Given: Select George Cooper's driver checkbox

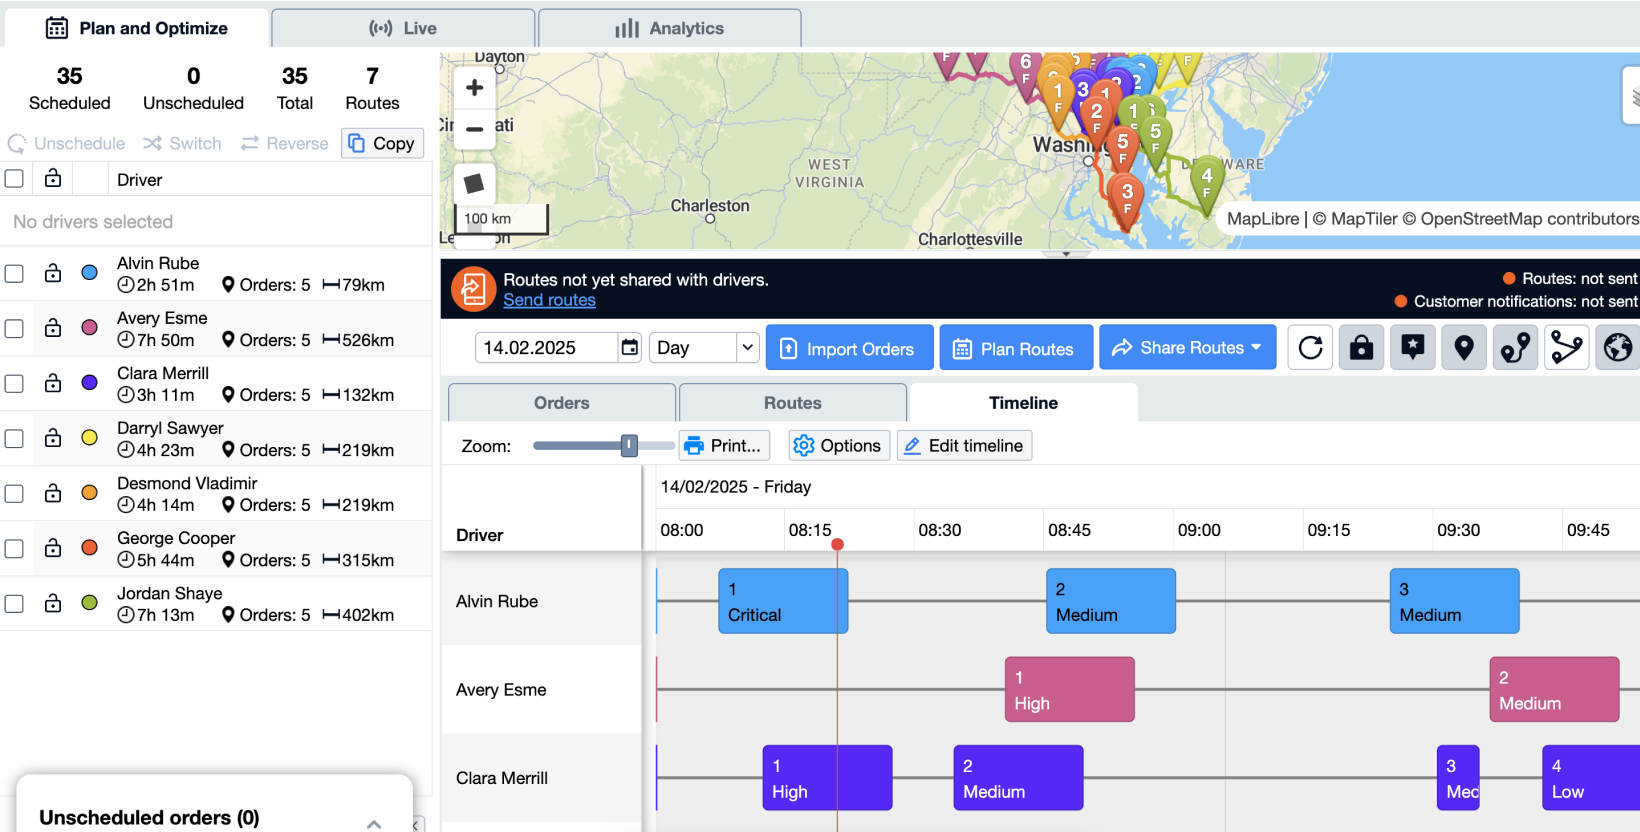Looking at the screenshot, I should click(x=14, y=548).
